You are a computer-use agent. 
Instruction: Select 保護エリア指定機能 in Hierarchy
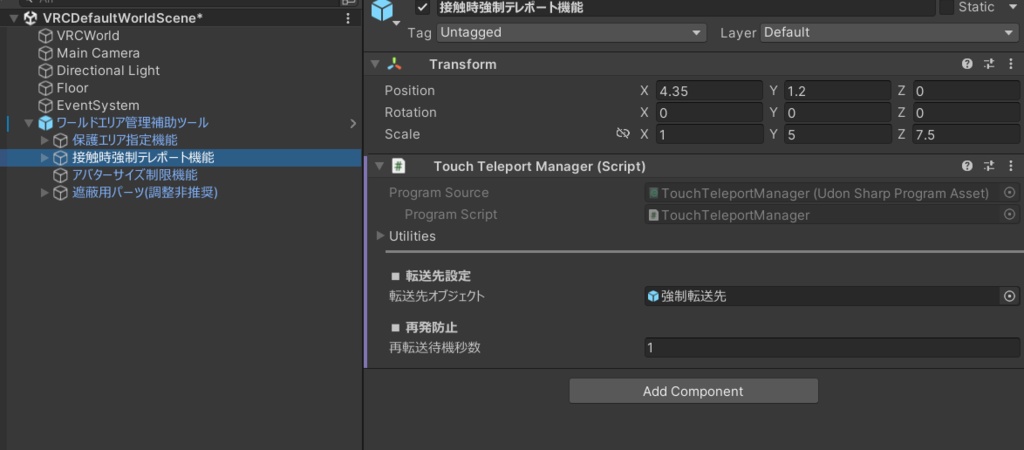125,140
